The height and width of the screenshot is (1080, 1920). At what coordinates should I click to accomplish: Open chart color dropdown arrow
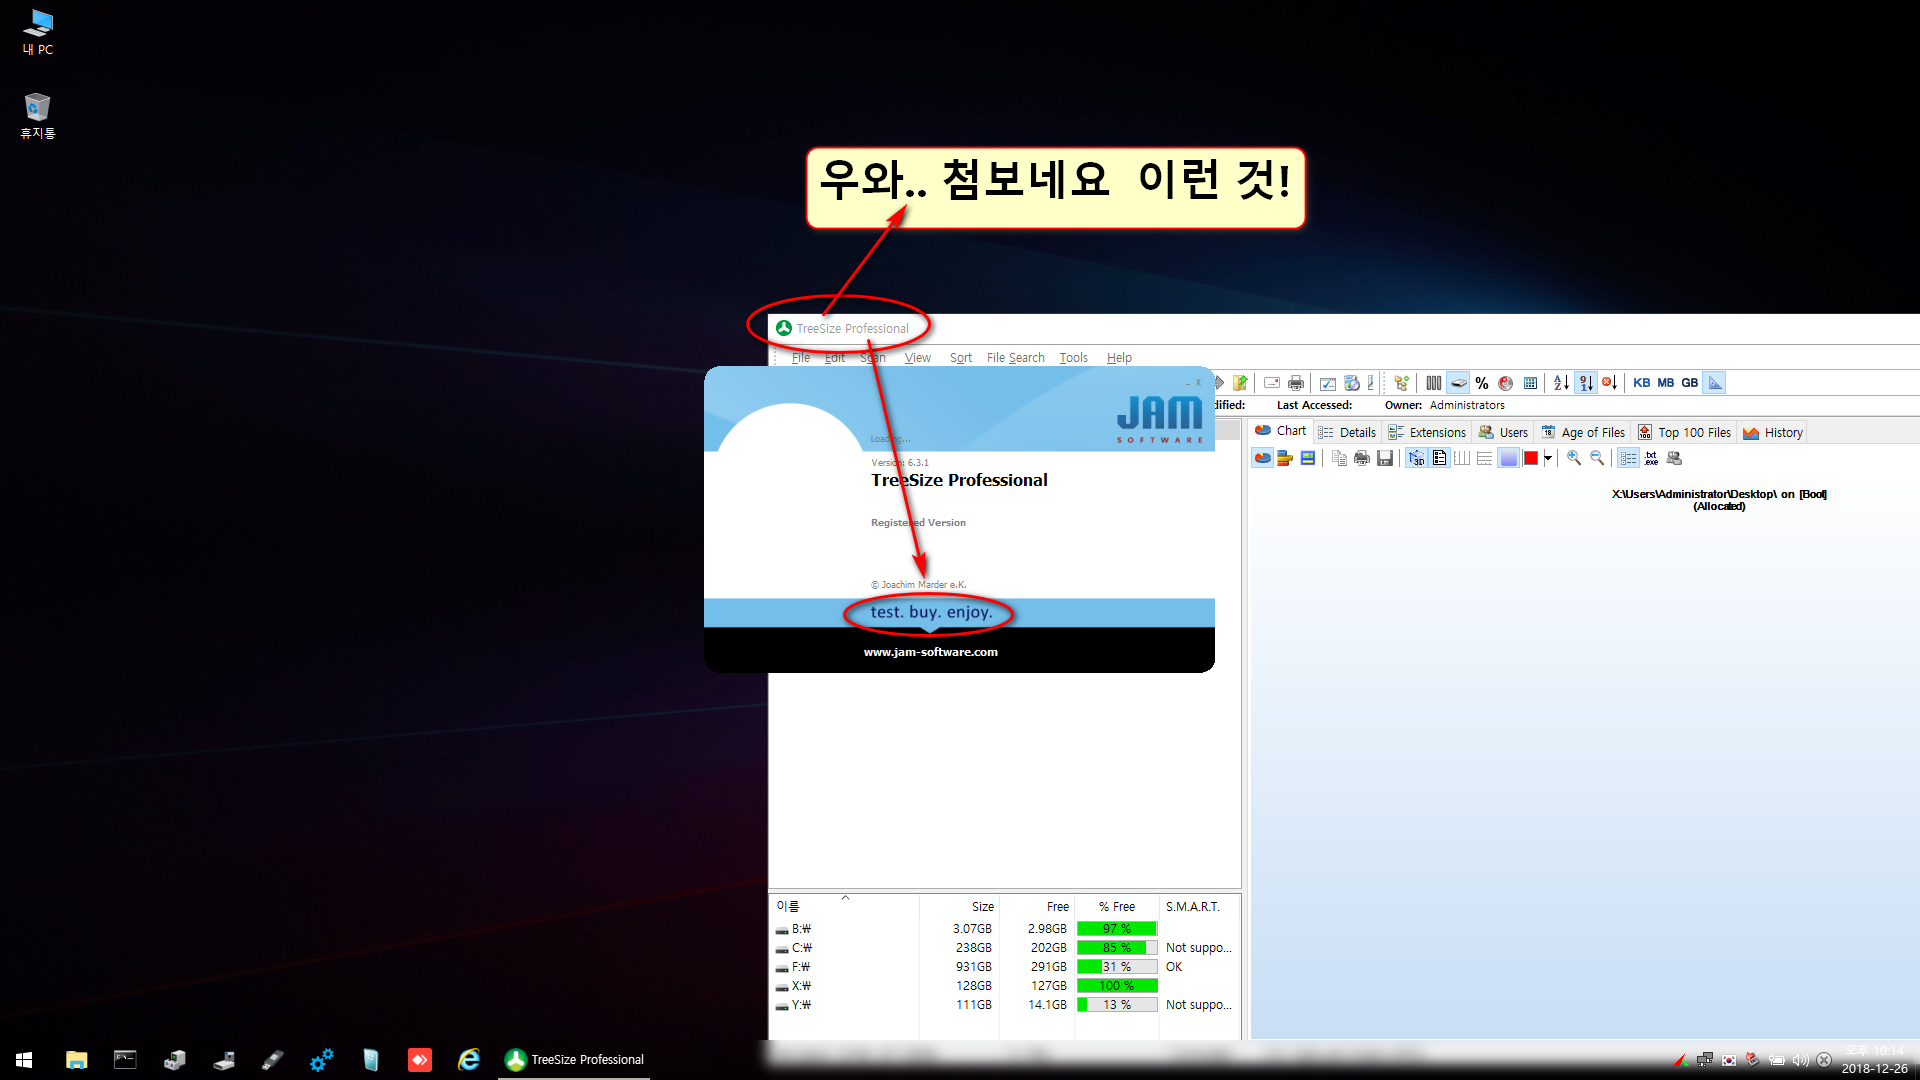point(1548,458)
